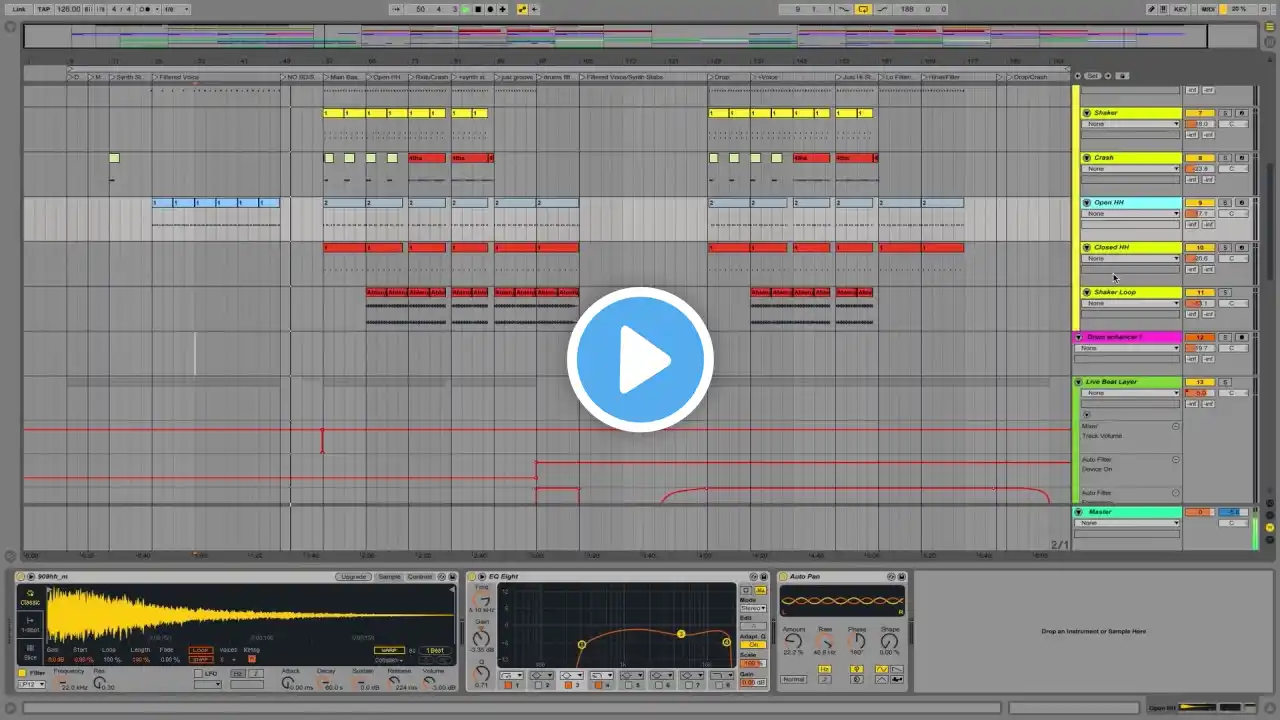The width and height of the screenshot is (1280, 720).
Task: Click the TAP tempo button
Action: tap(44, 9)
